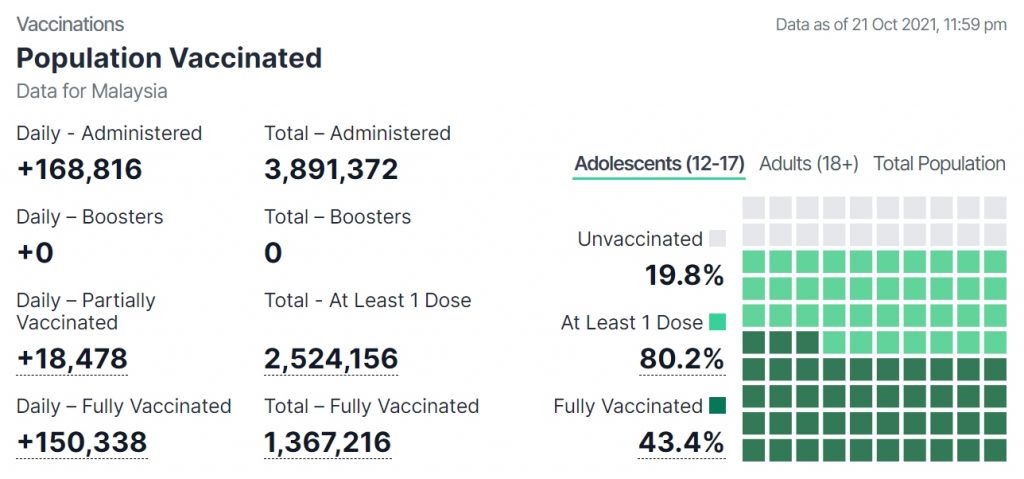Click the 19.8% unvaccinated percentage
The width and height of the screenshot is (1024, 479).
point(684,275)
